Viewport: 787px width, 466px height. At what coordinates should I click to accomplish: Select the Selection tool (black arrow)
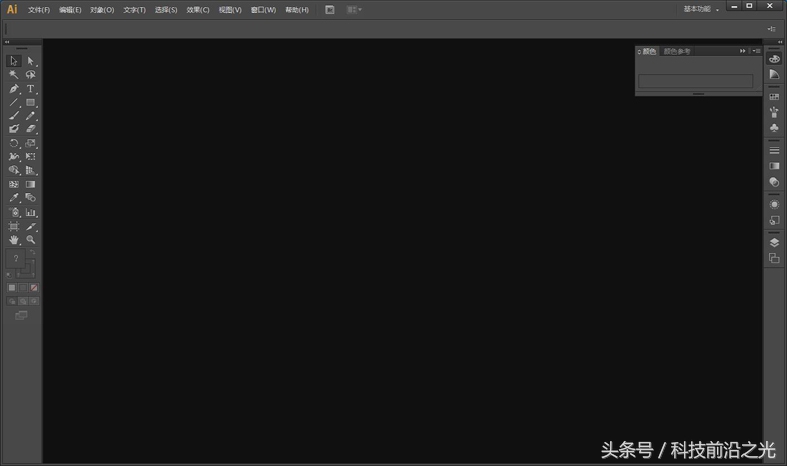[x=14, y=61]
